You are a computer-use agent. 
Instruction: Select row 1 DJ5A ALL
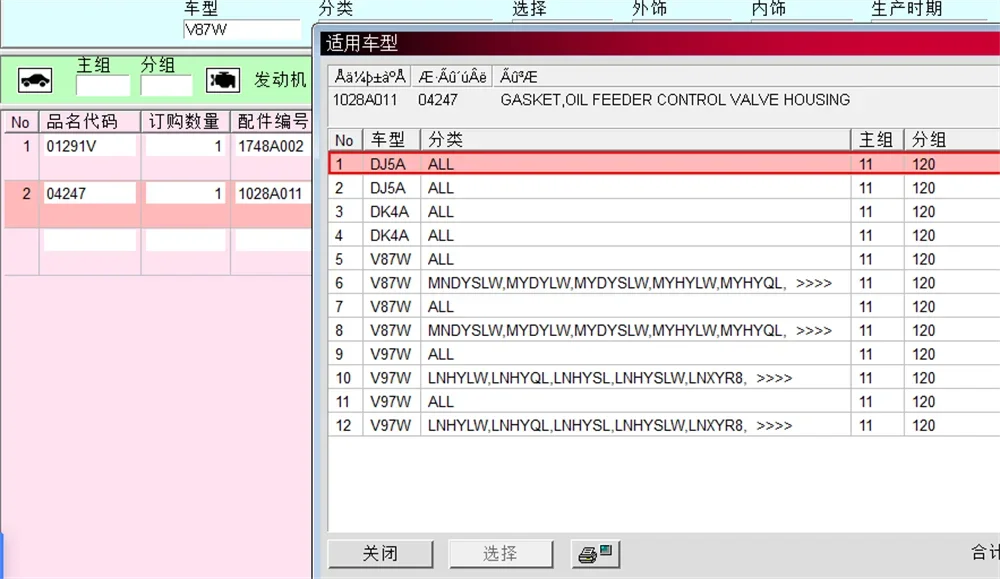click(664, 164)
